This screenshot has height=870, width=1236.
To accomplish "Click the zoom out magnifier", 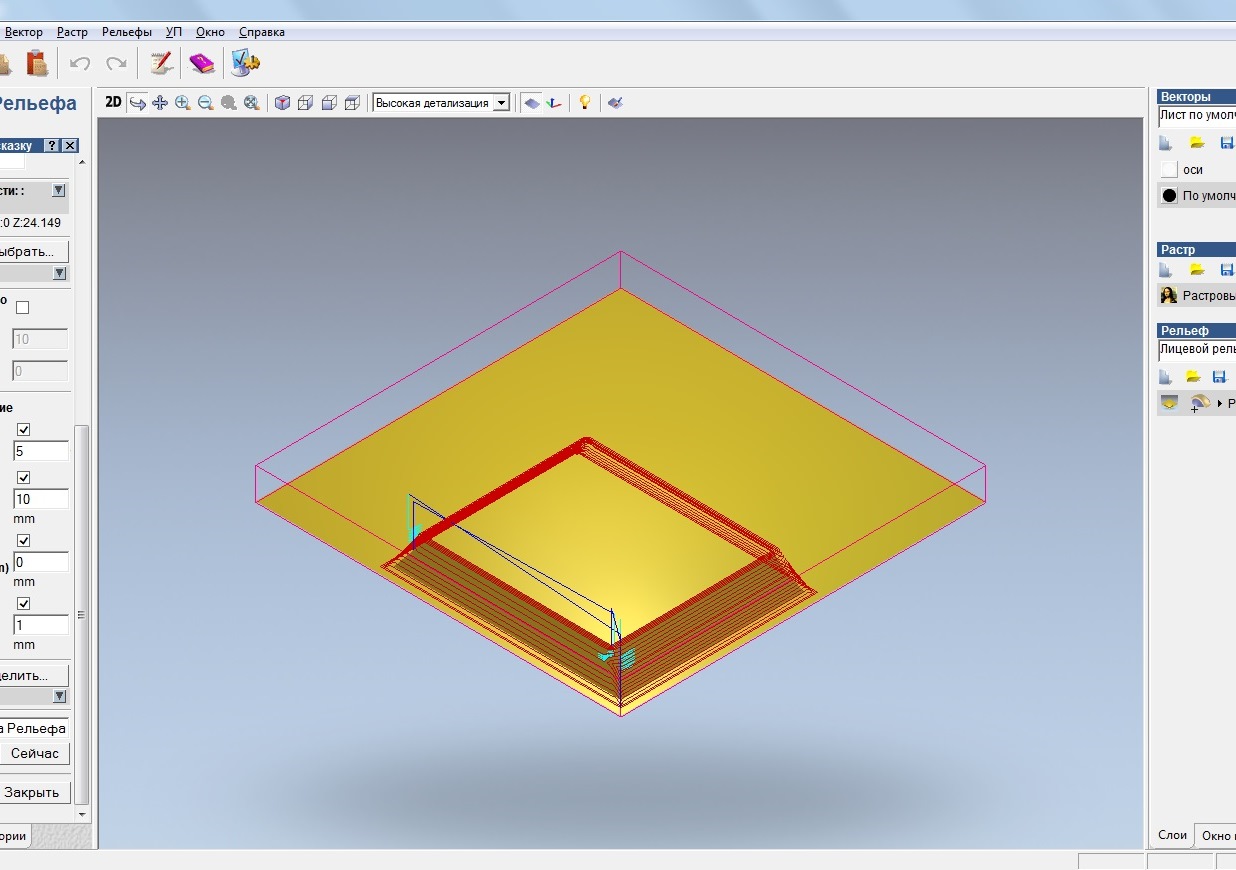I will (206, 102).
